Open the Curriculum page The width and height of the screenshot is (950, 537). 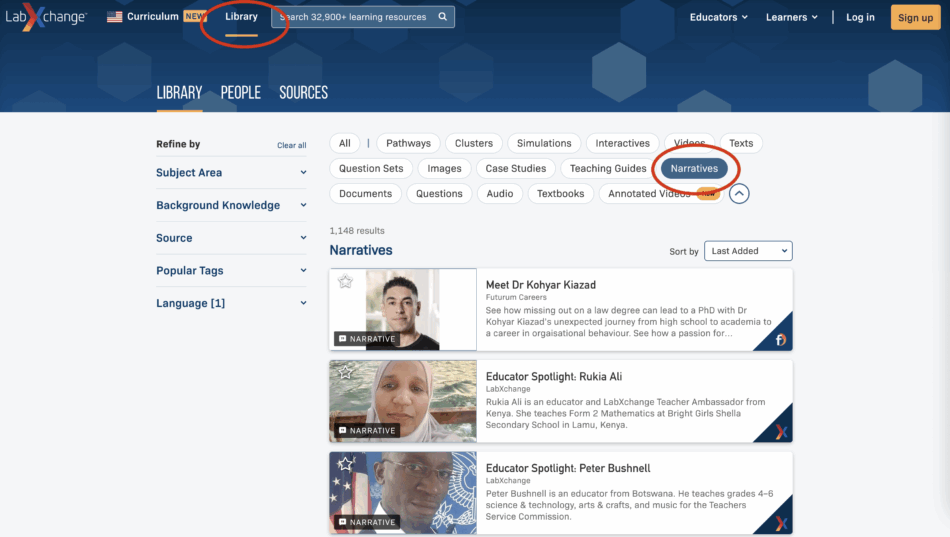(153, 16)
